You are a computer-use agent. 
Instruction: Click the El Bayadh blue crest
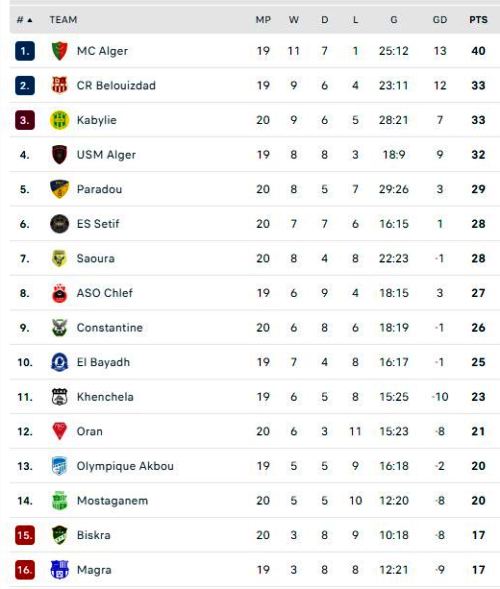pos(59,362)
